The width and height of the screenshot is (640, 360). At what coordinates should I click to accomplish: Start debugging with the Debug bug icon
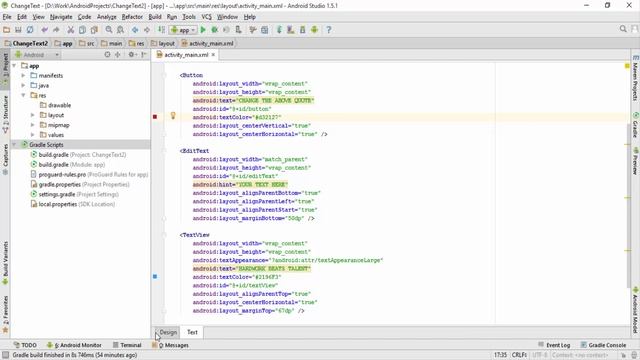point(215,30)
